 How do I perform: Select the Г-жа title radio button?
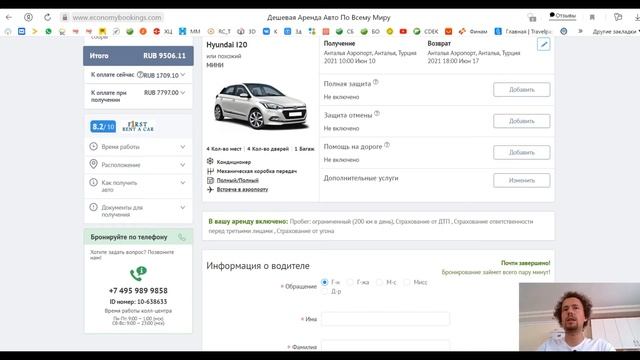coord(350,282)
